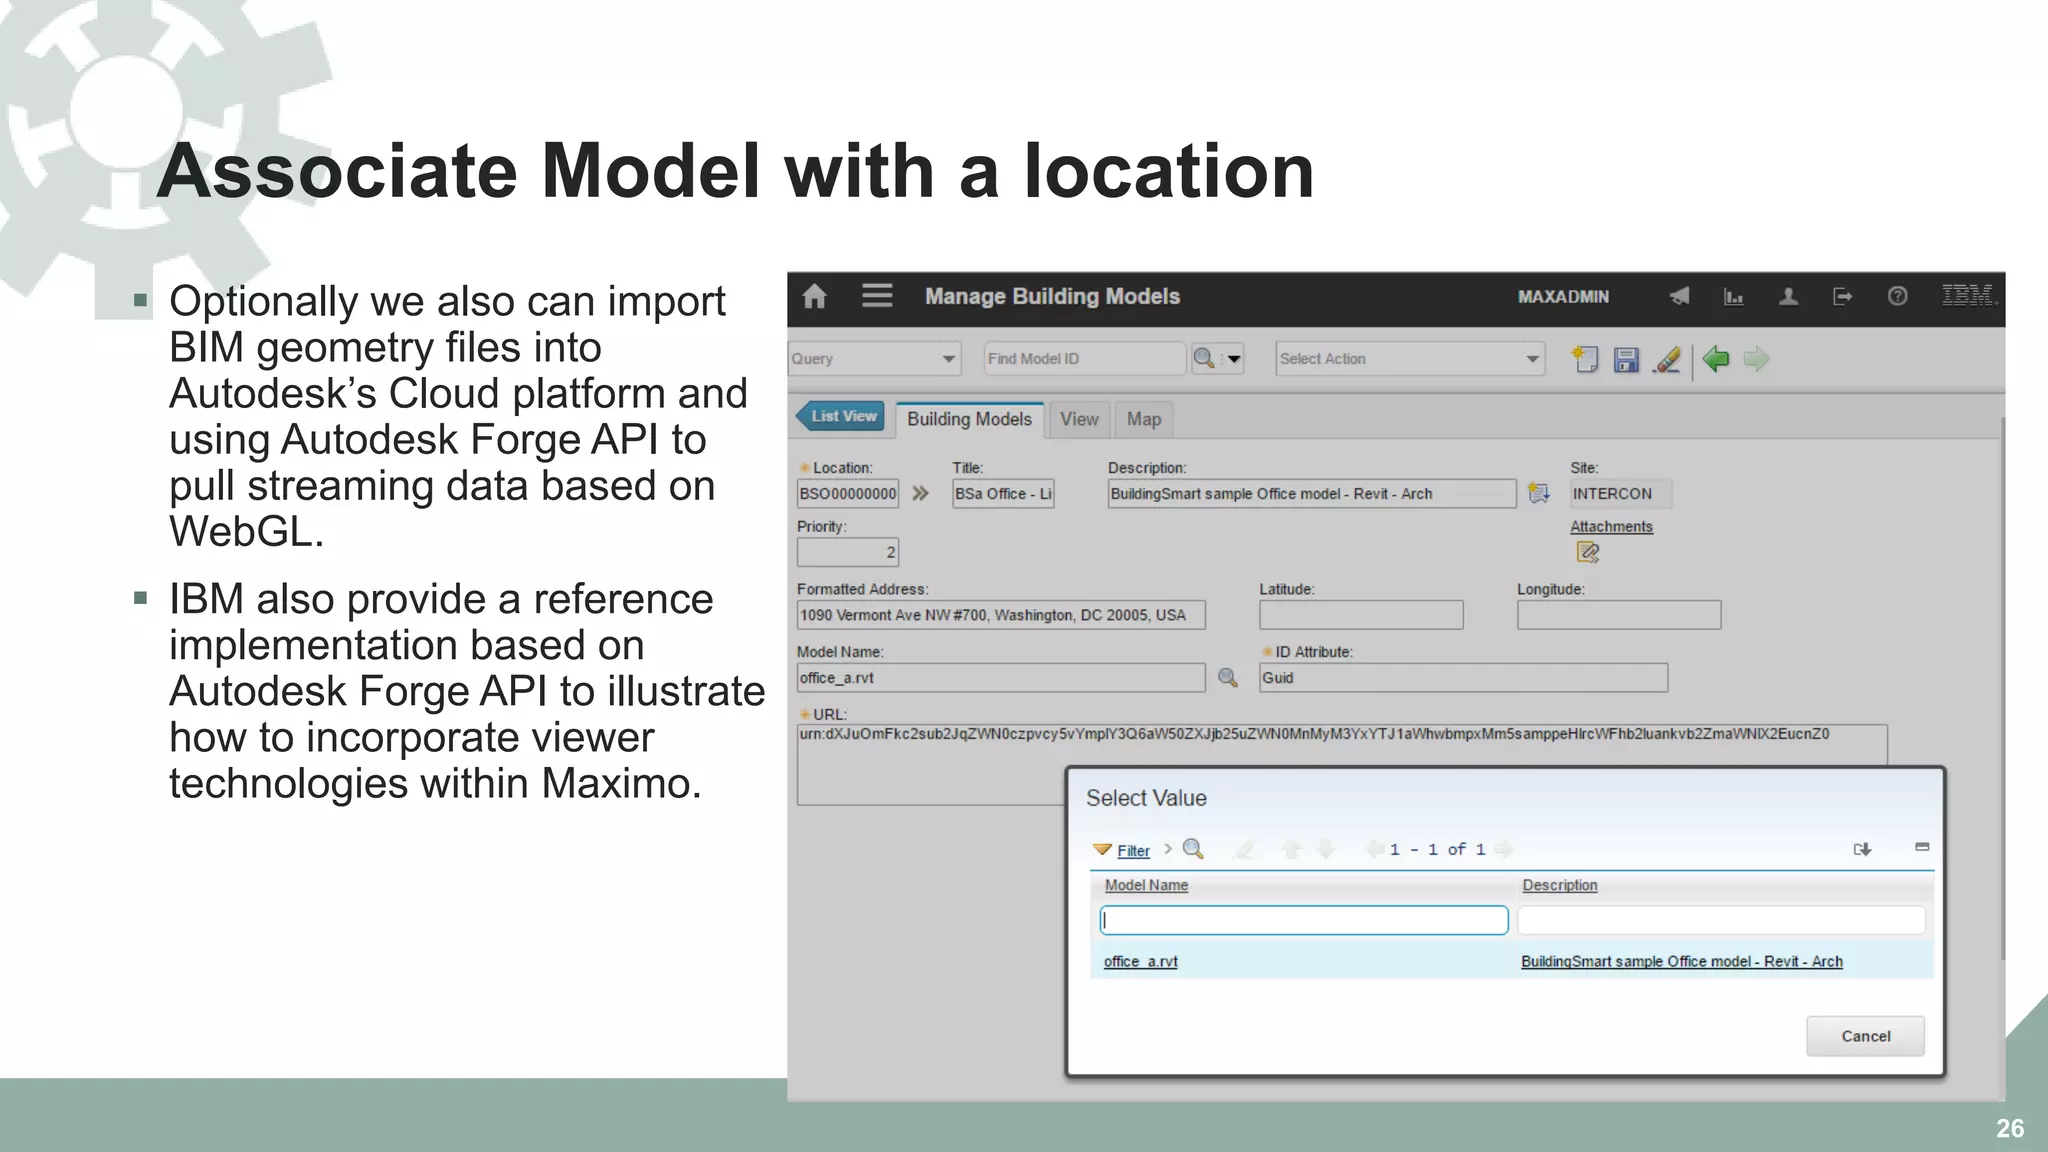Click the Description filter box

coord(1721,920)
